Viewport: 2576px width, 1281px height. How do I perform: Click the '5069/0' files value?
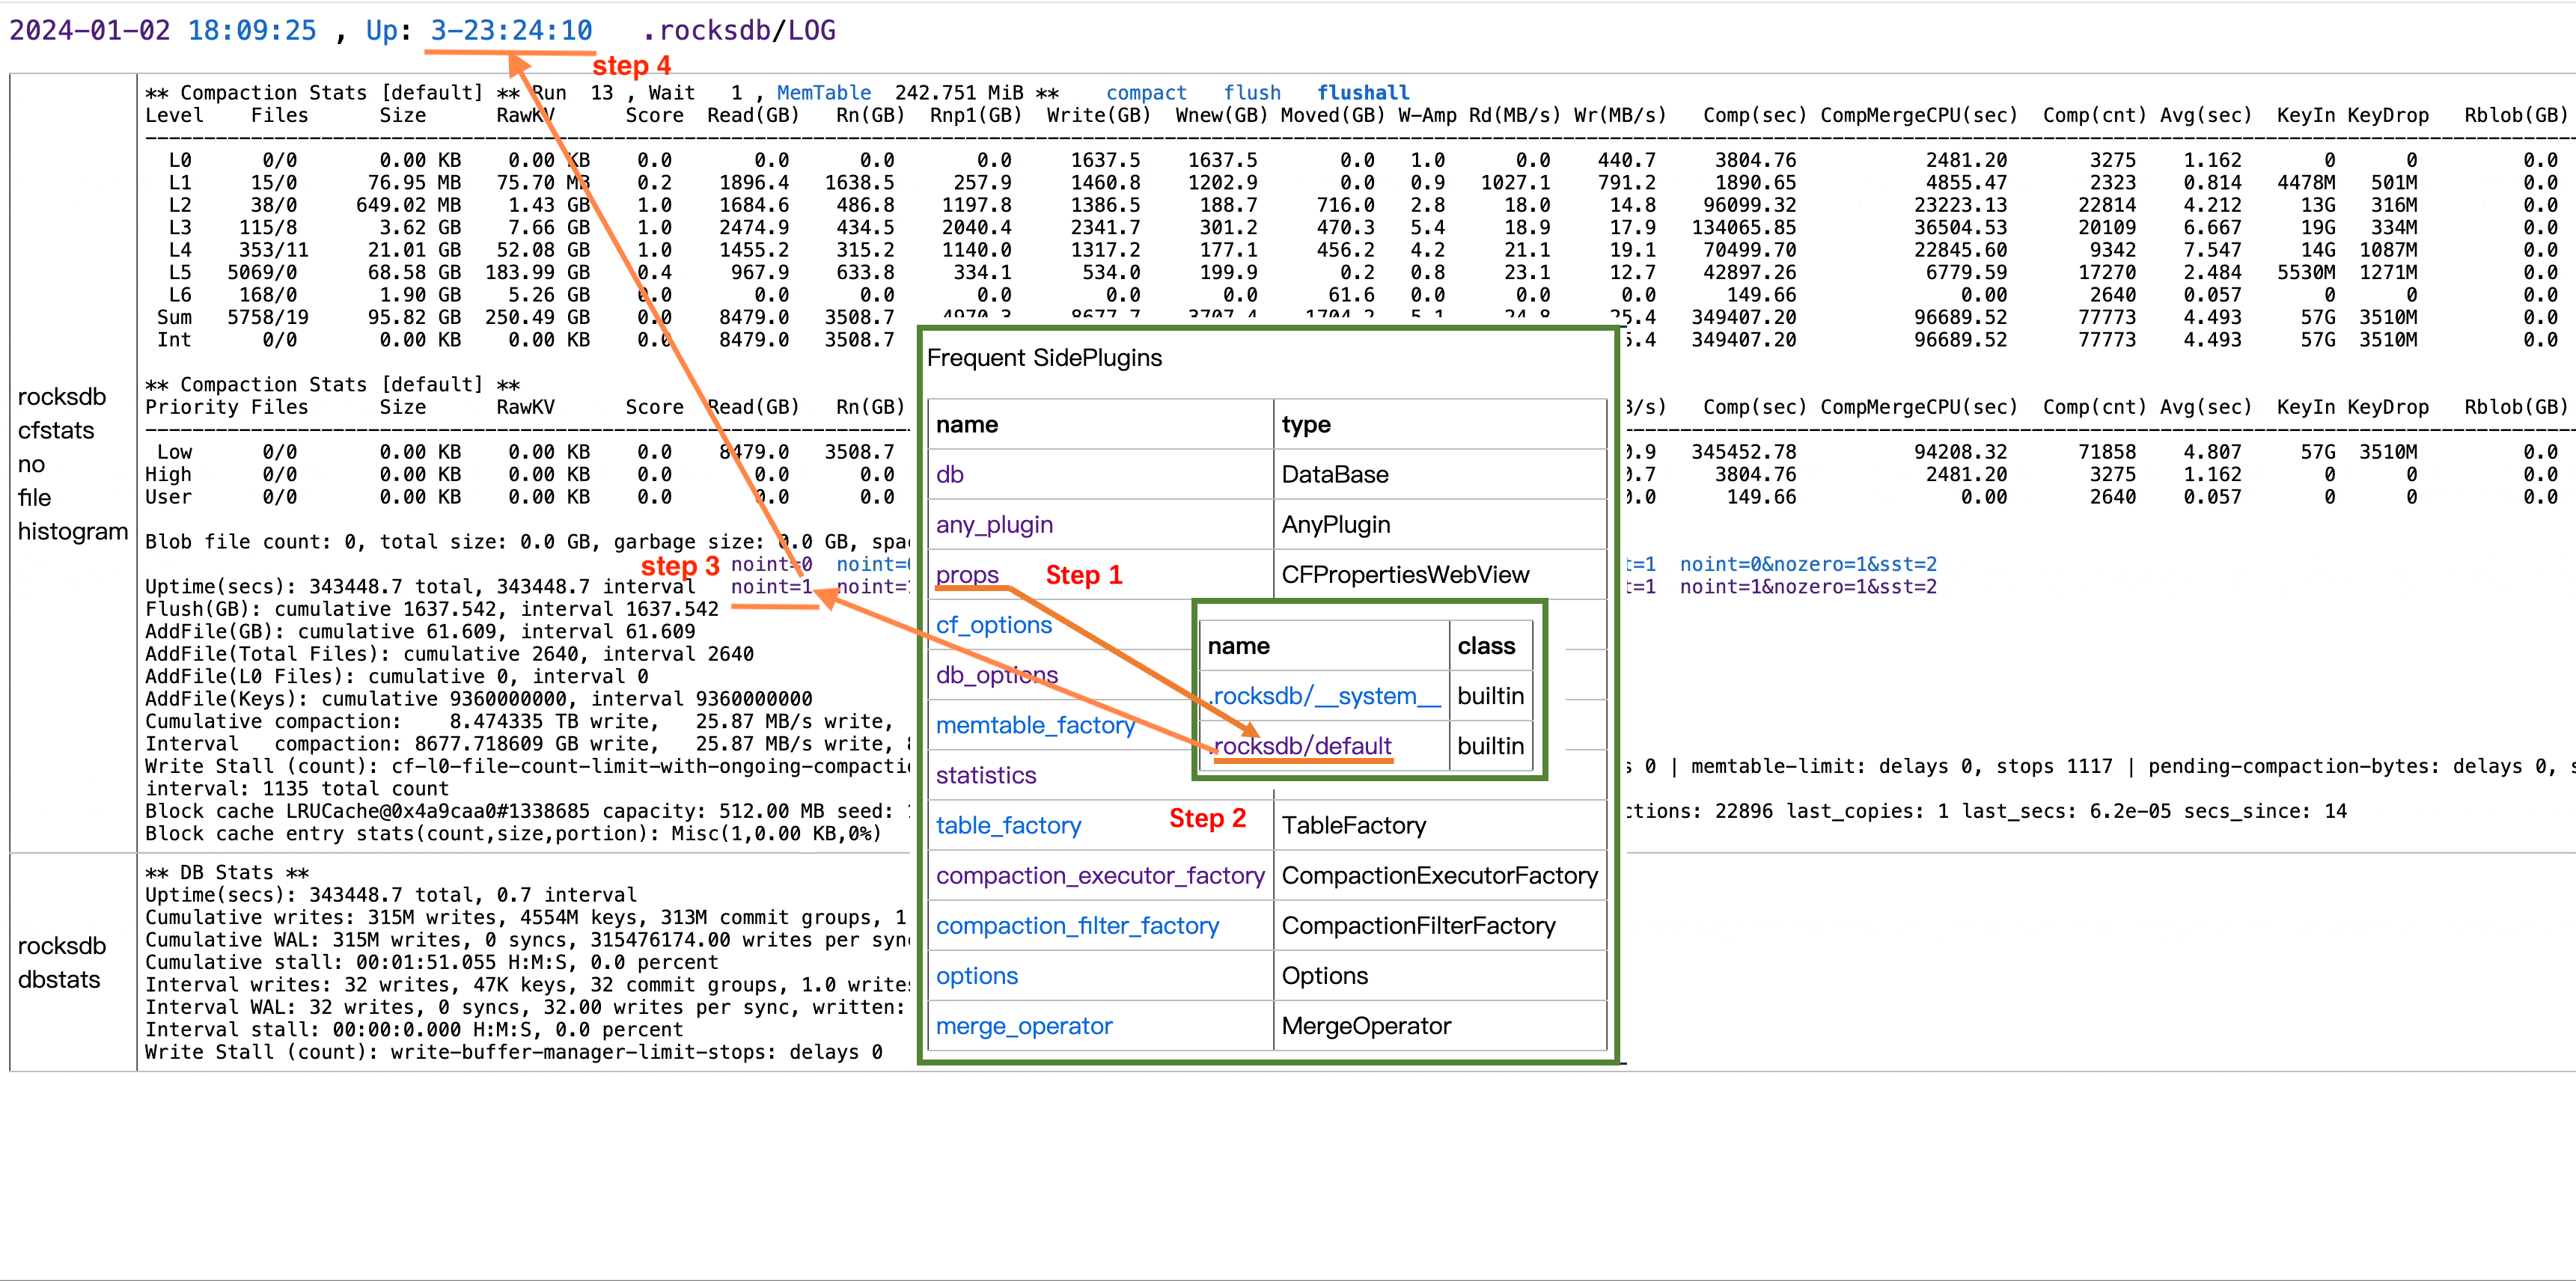point(262,272)
